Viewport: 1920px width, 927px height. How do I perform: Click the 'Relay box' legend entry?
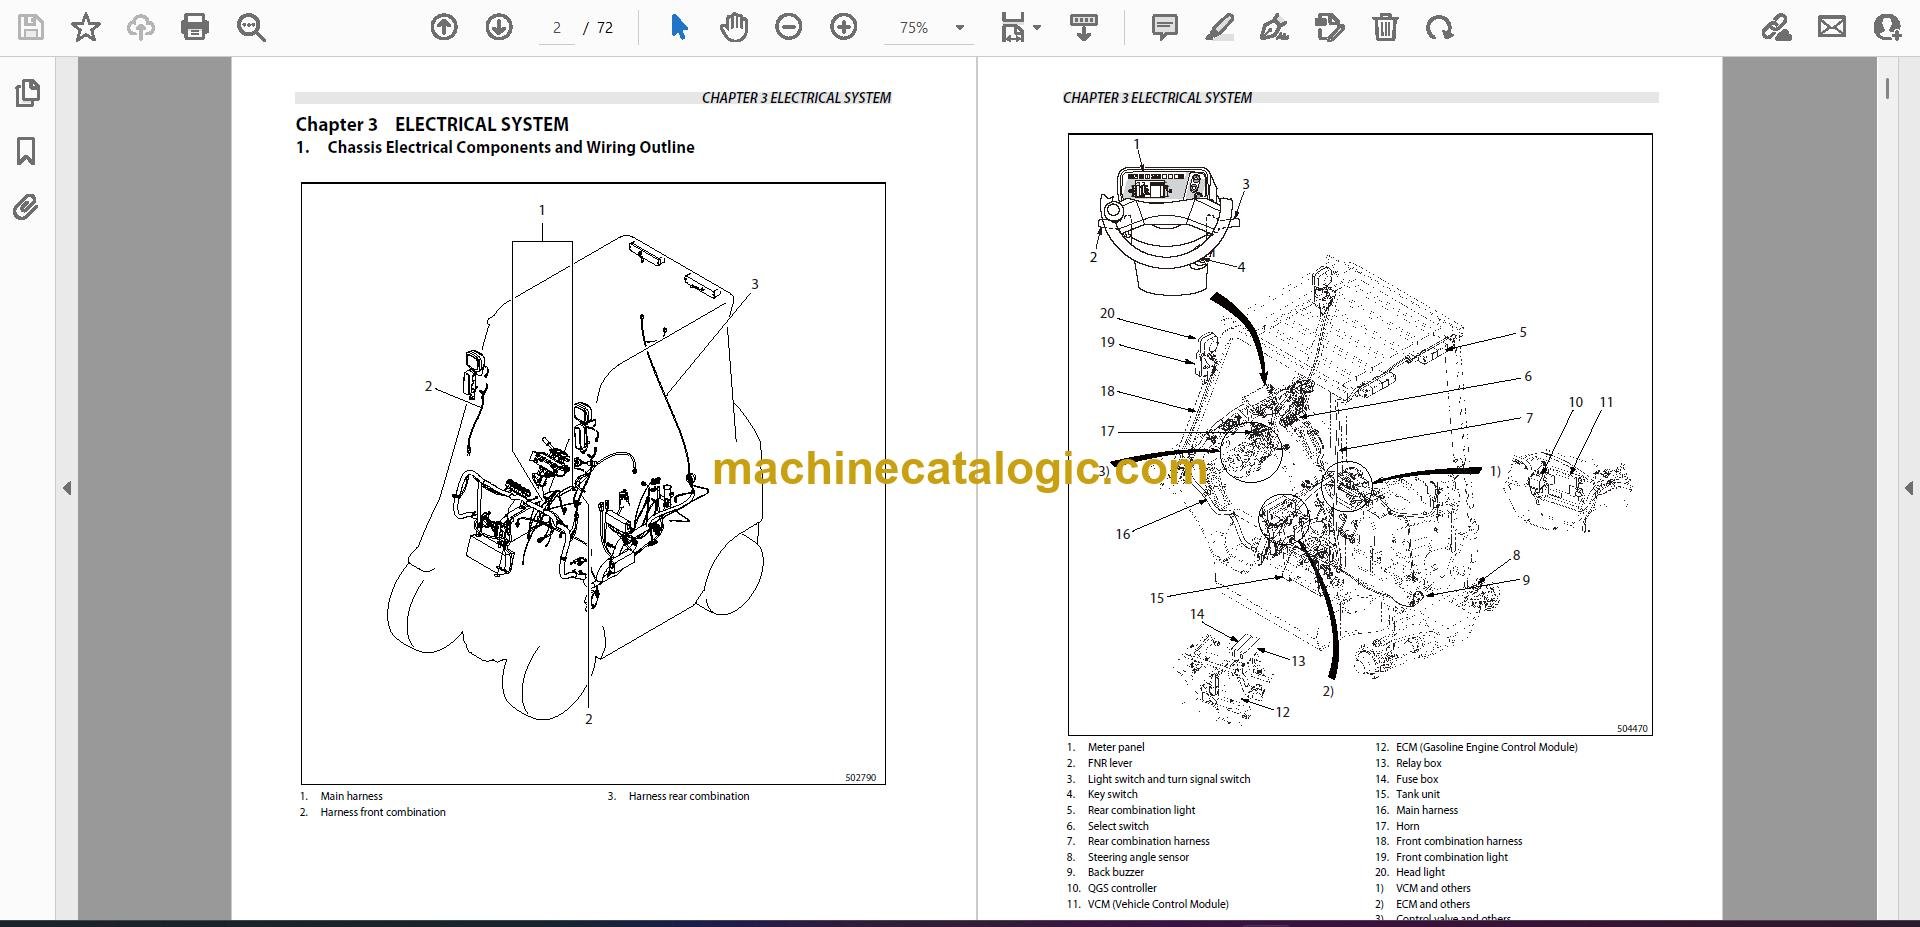[1419, 763]
